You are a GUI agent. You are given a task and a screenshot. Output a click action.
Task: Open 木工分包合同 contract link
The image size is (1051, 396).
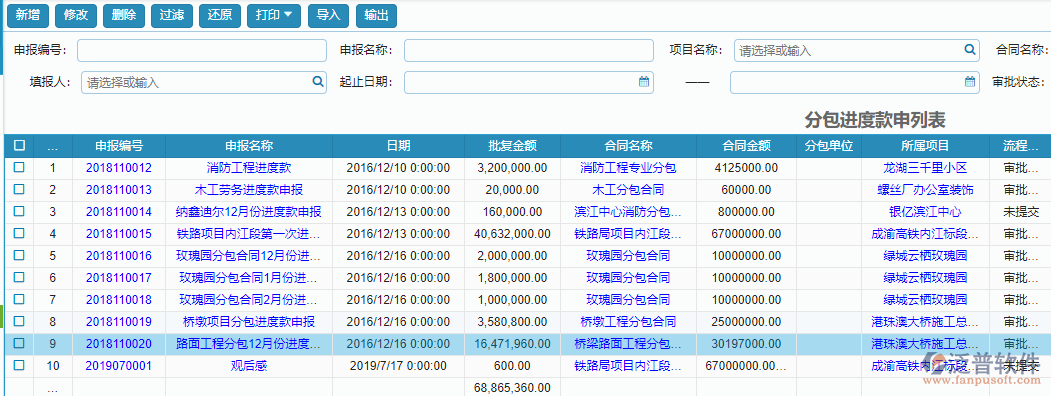[x=629, y=190]
